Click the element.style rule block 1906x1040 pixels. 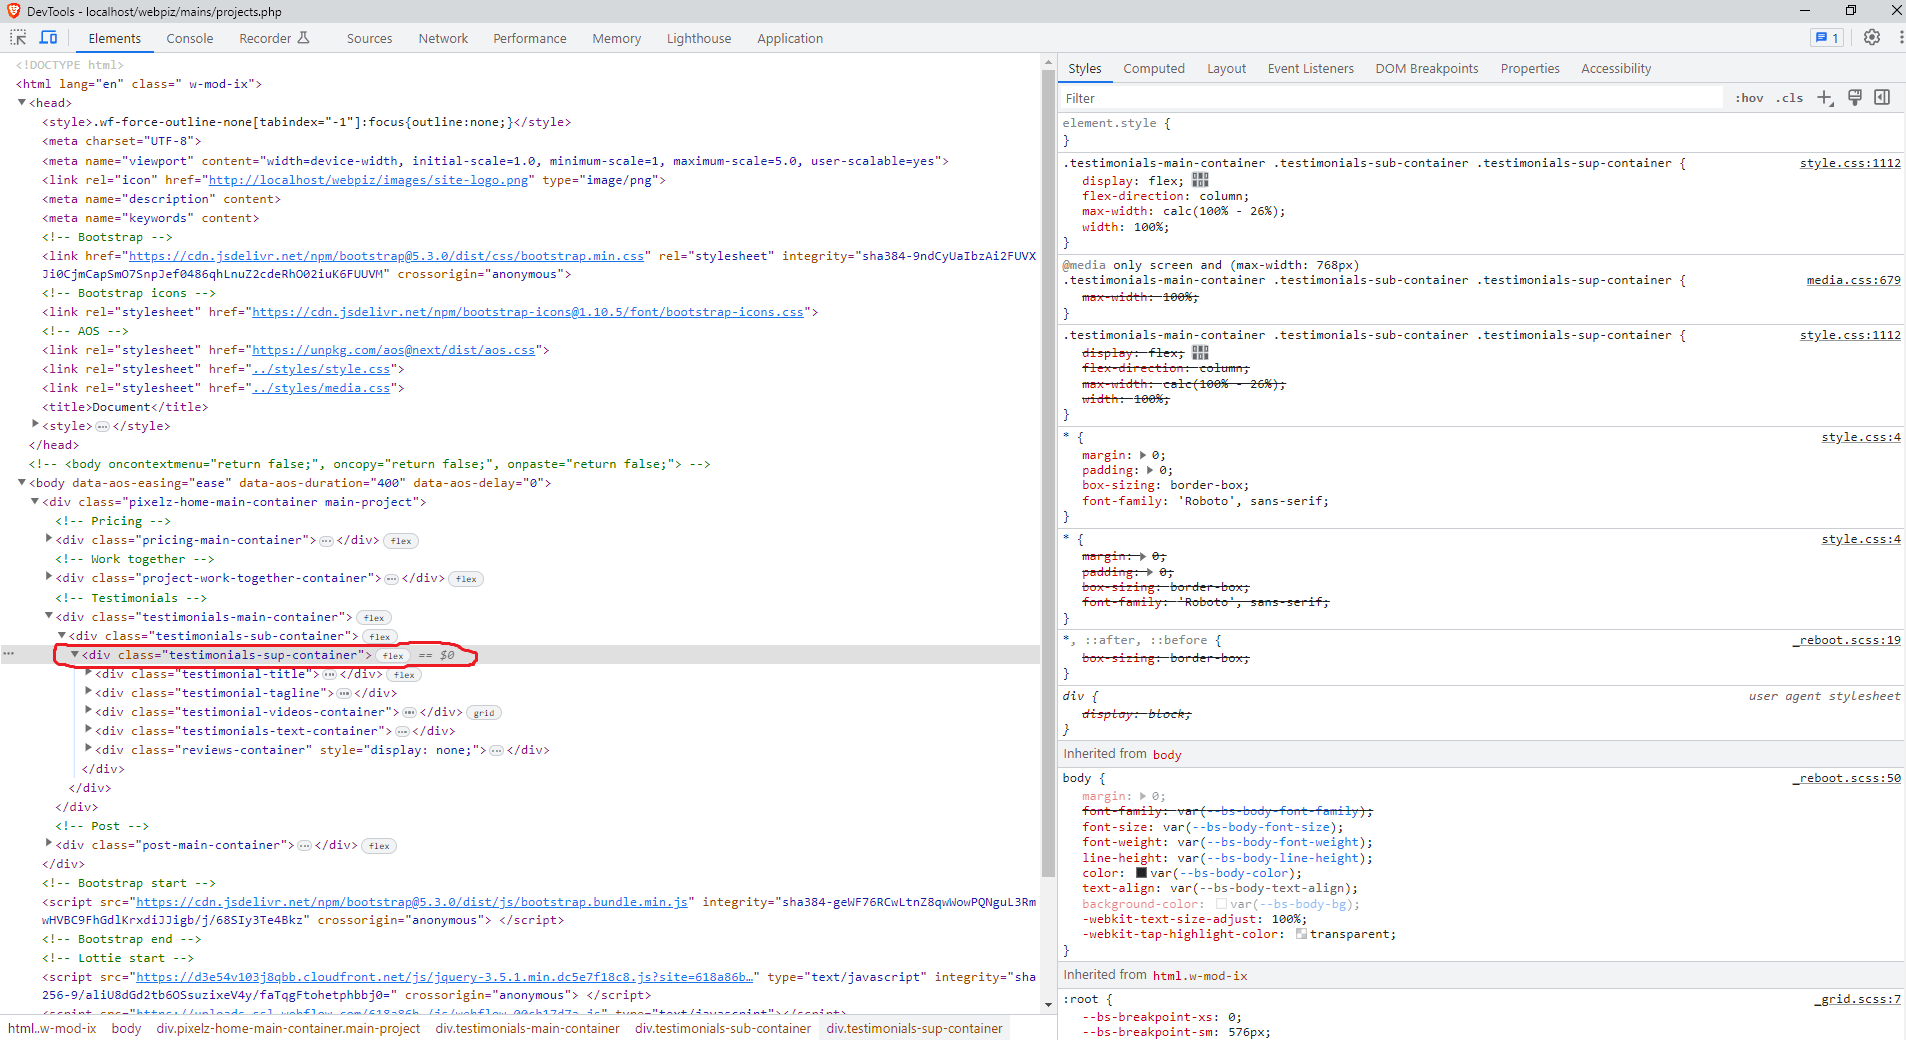[x=1482, y=132]
